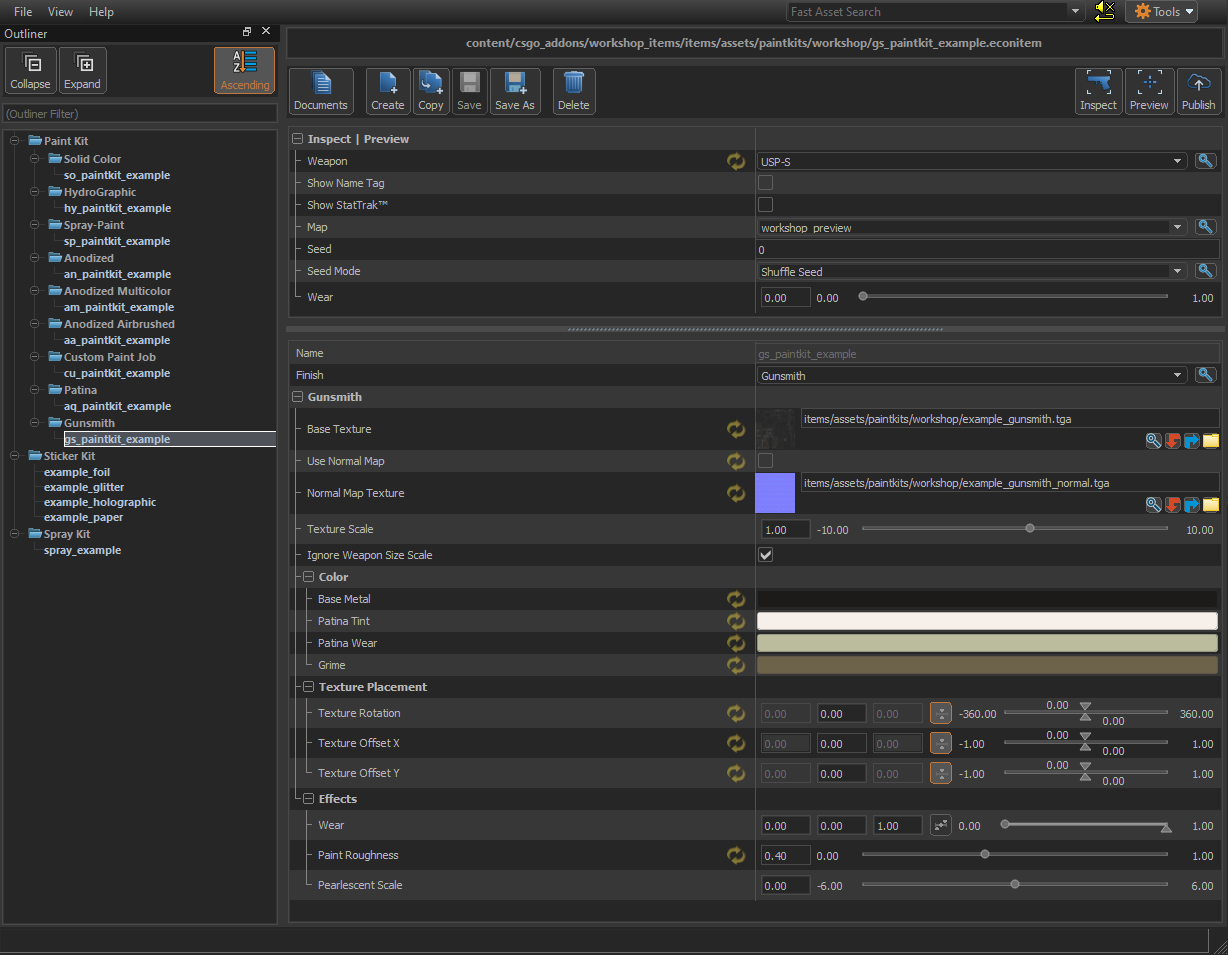Select cu_paintkit_example in the Outliner tree
1228x955 pixels.
tap(117, 373)
